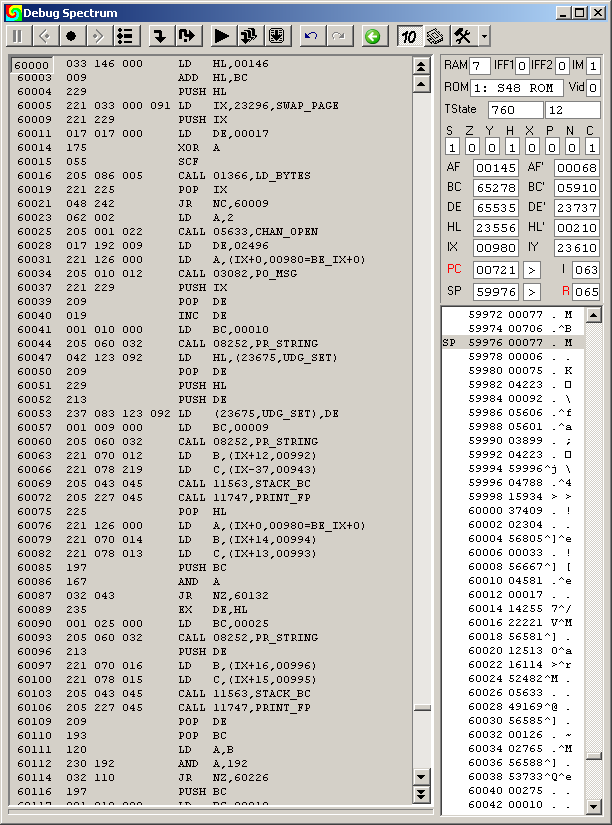
Task: Run the program with the play icon
Action: (x=223, y=36)
